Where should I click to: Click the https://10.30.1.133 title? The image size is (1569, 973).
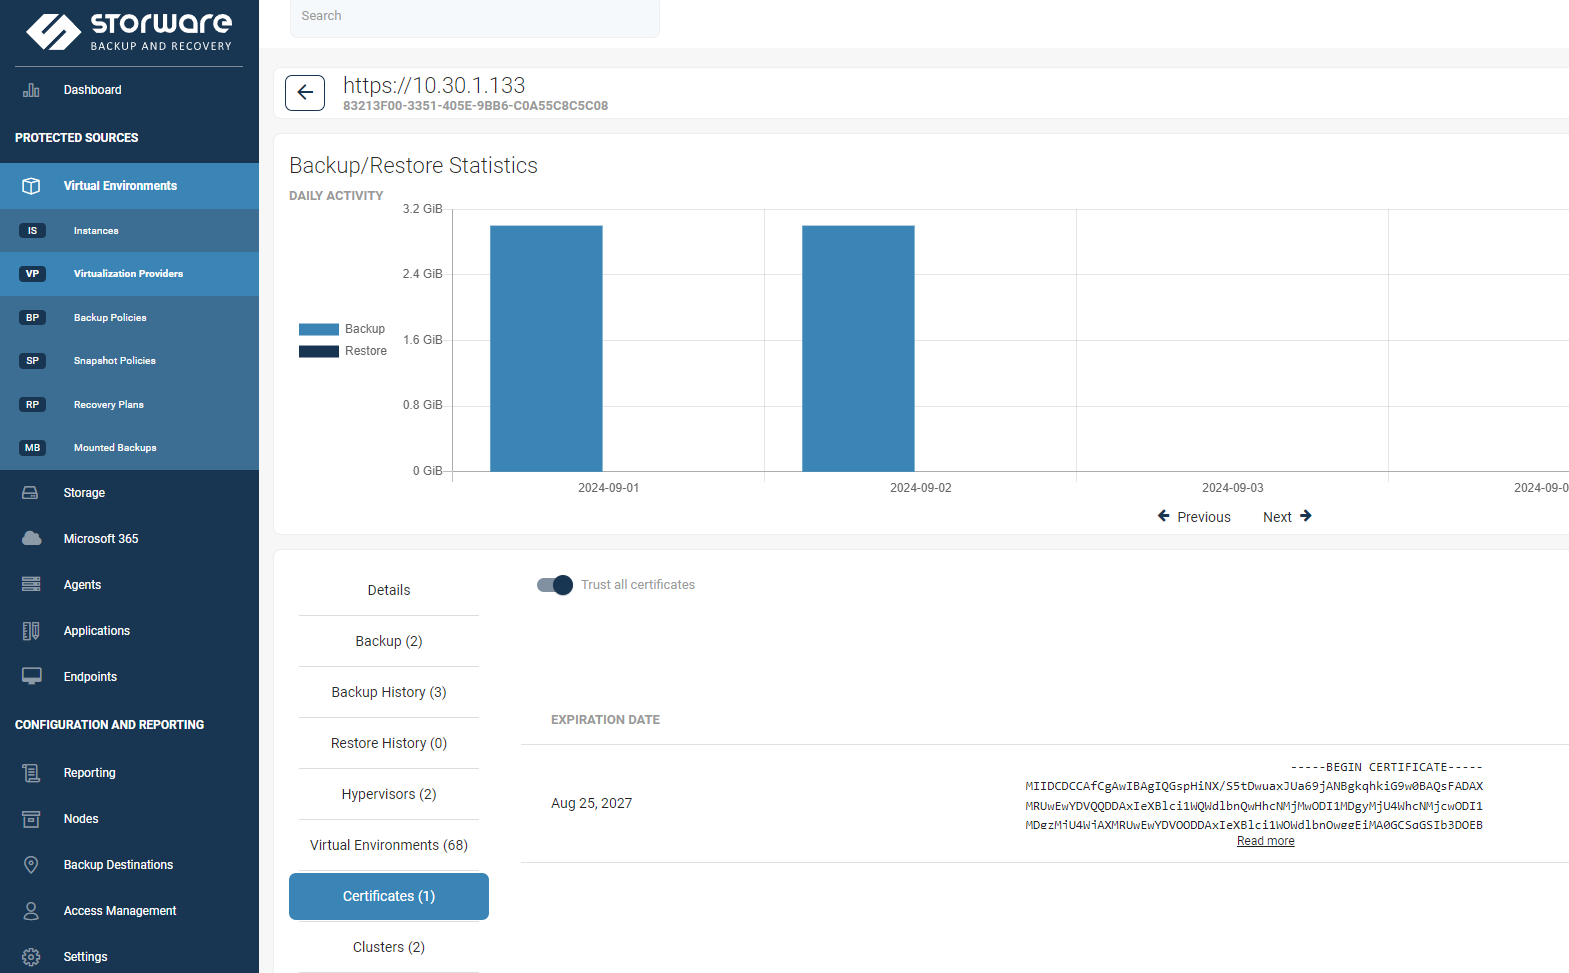pos(434,85)
